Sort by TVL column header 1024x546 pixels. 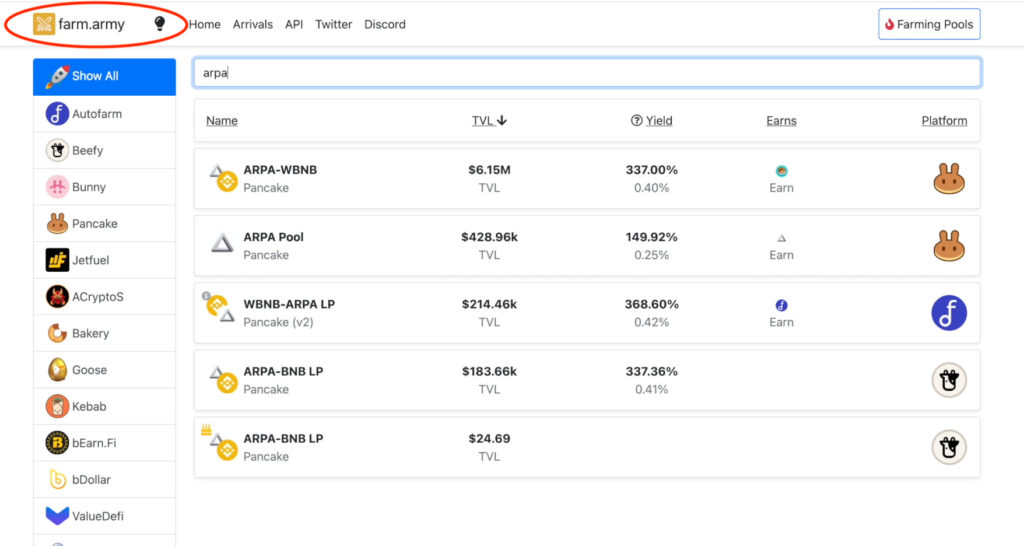(489, 121)
